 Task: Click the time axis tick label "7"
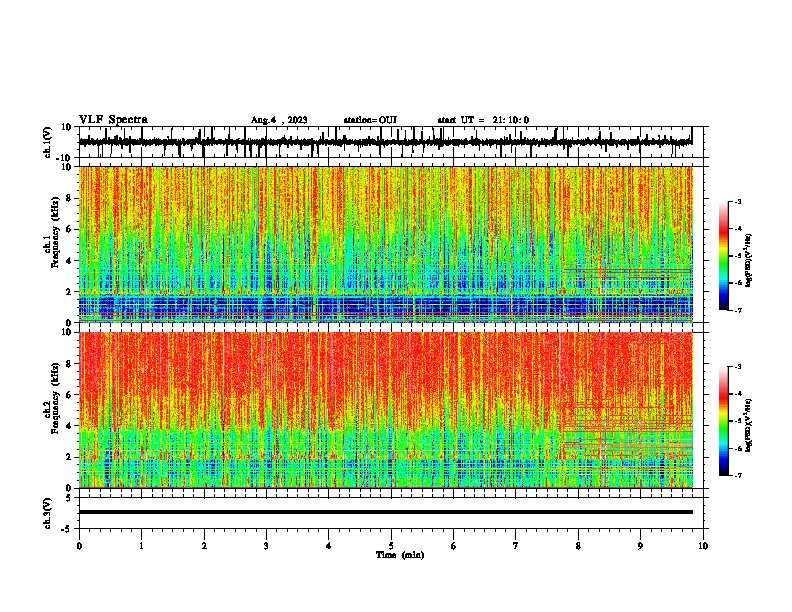point(516,546)
